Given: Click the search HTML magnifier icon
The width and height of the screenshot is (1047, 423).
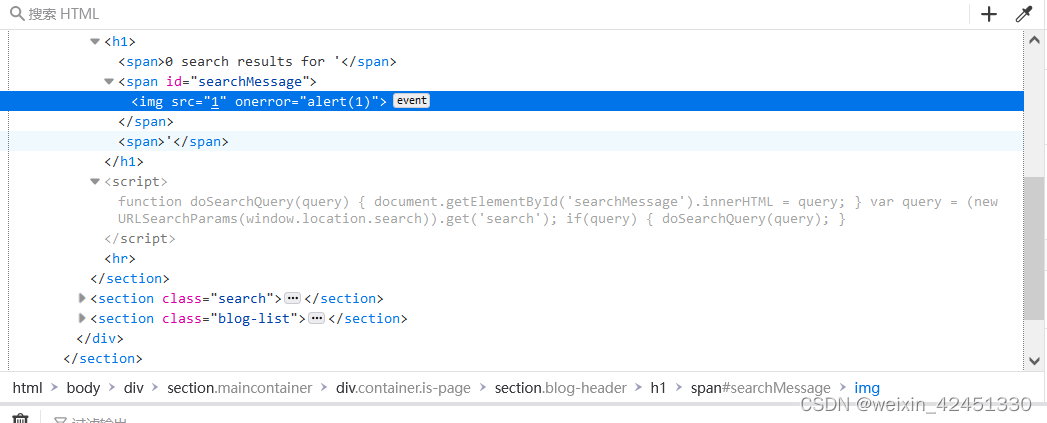Looking at the screenshot, I should coord(17,14).
